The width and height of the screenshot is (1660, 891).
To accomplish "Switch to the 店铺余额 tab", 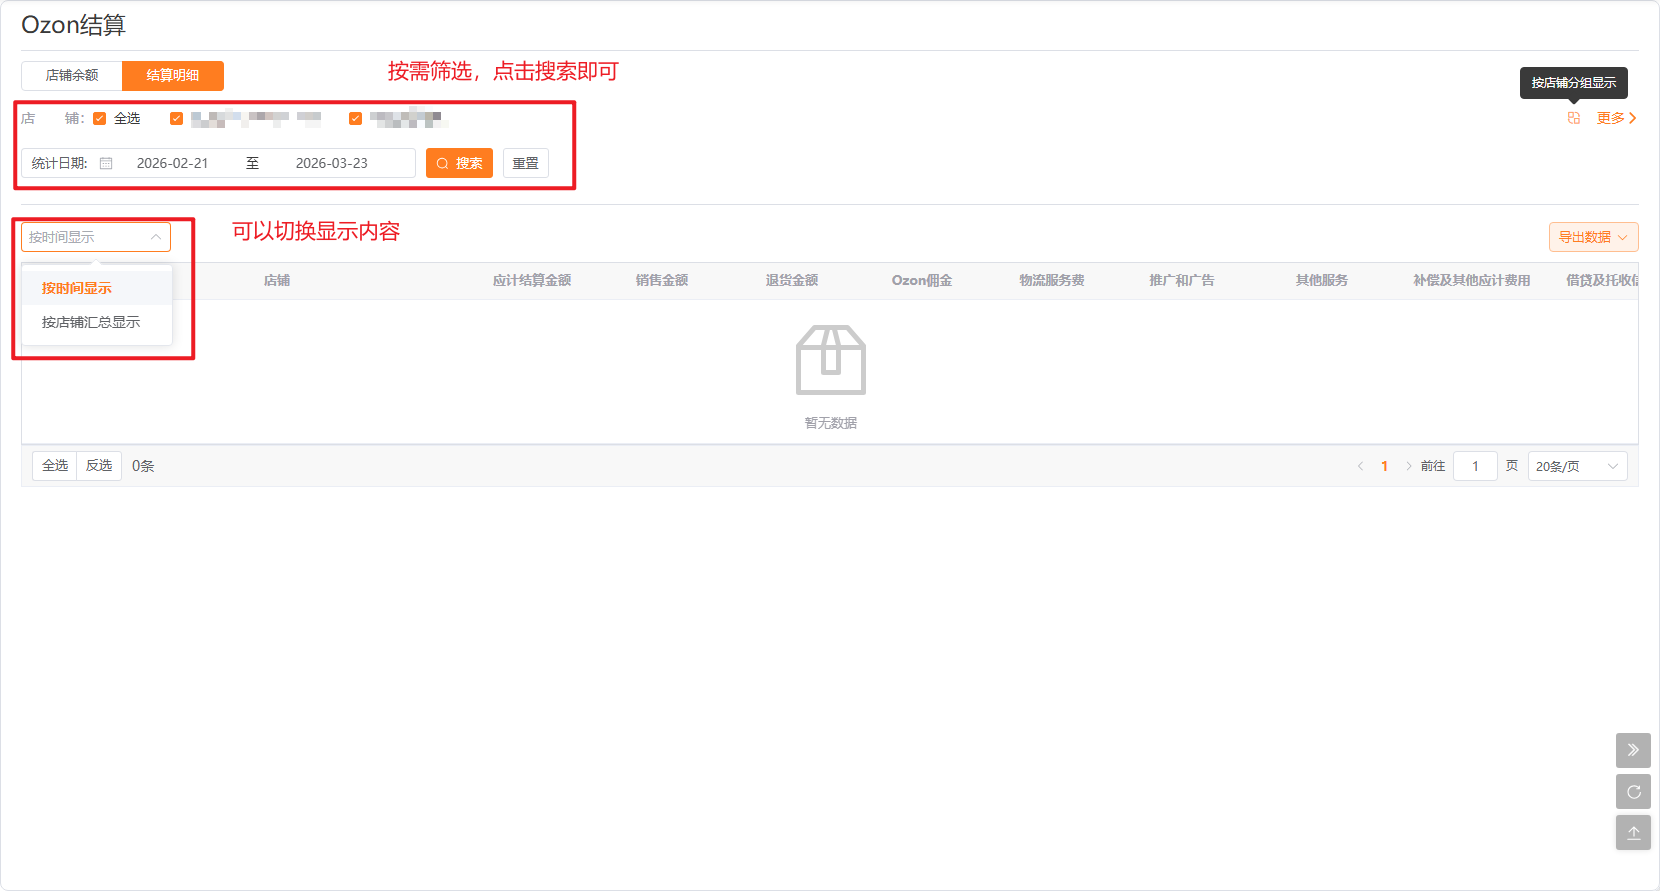I will tap(72, 76).
